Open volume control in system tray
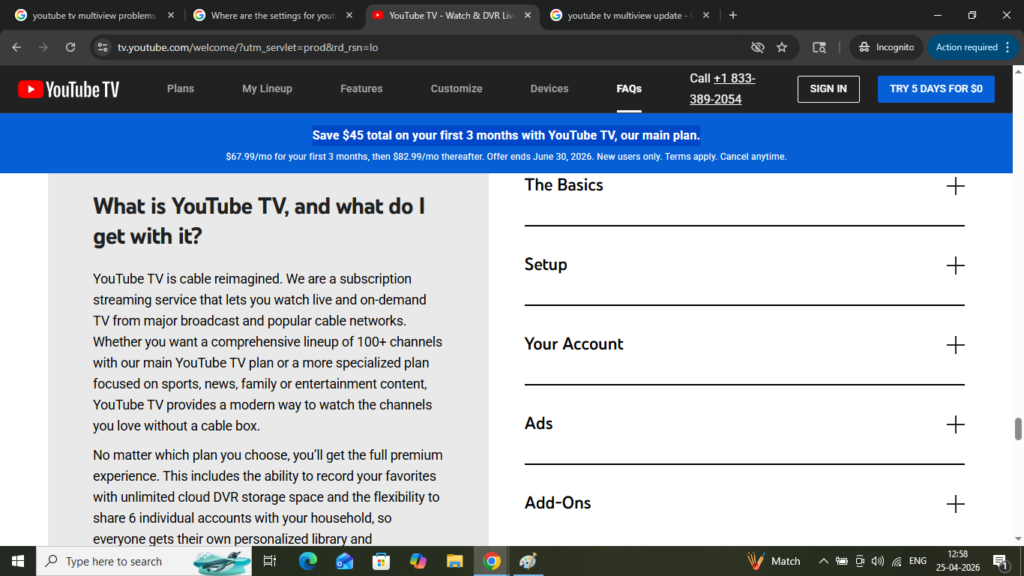1024x576 pixels. (878, 561)
